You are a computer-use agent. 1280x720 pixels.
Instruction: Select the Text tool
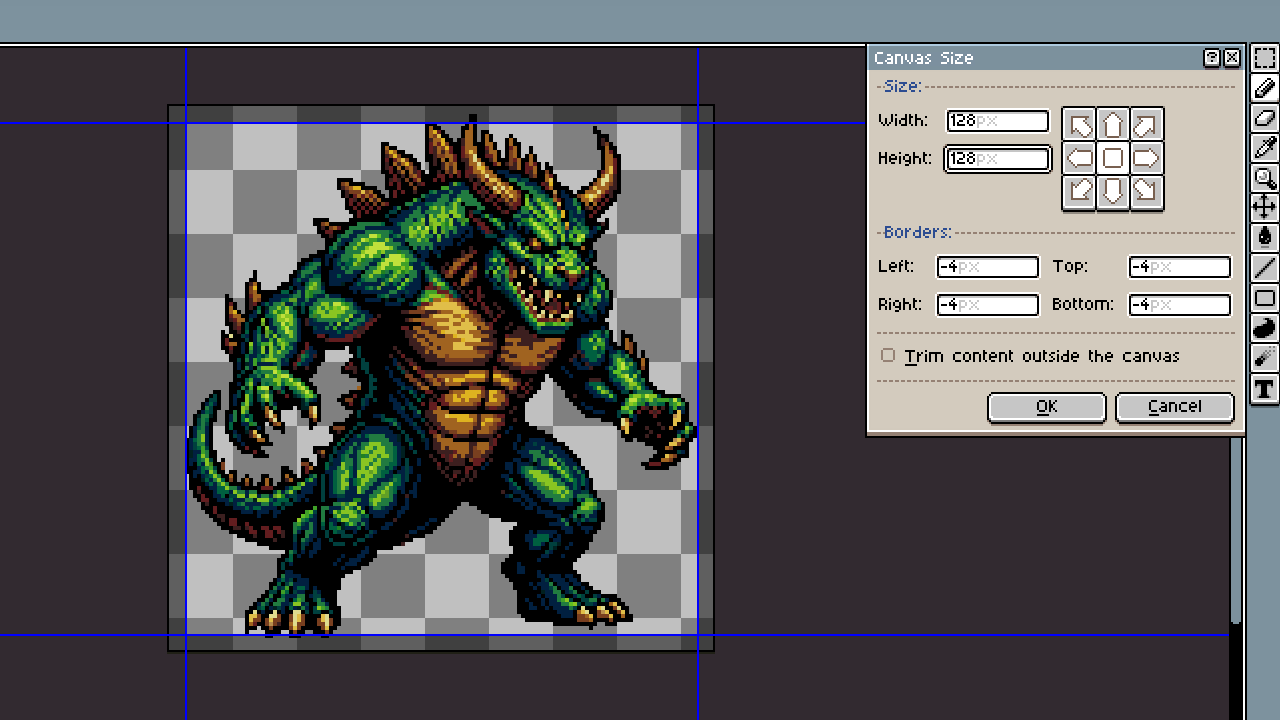click(1265, 389)
